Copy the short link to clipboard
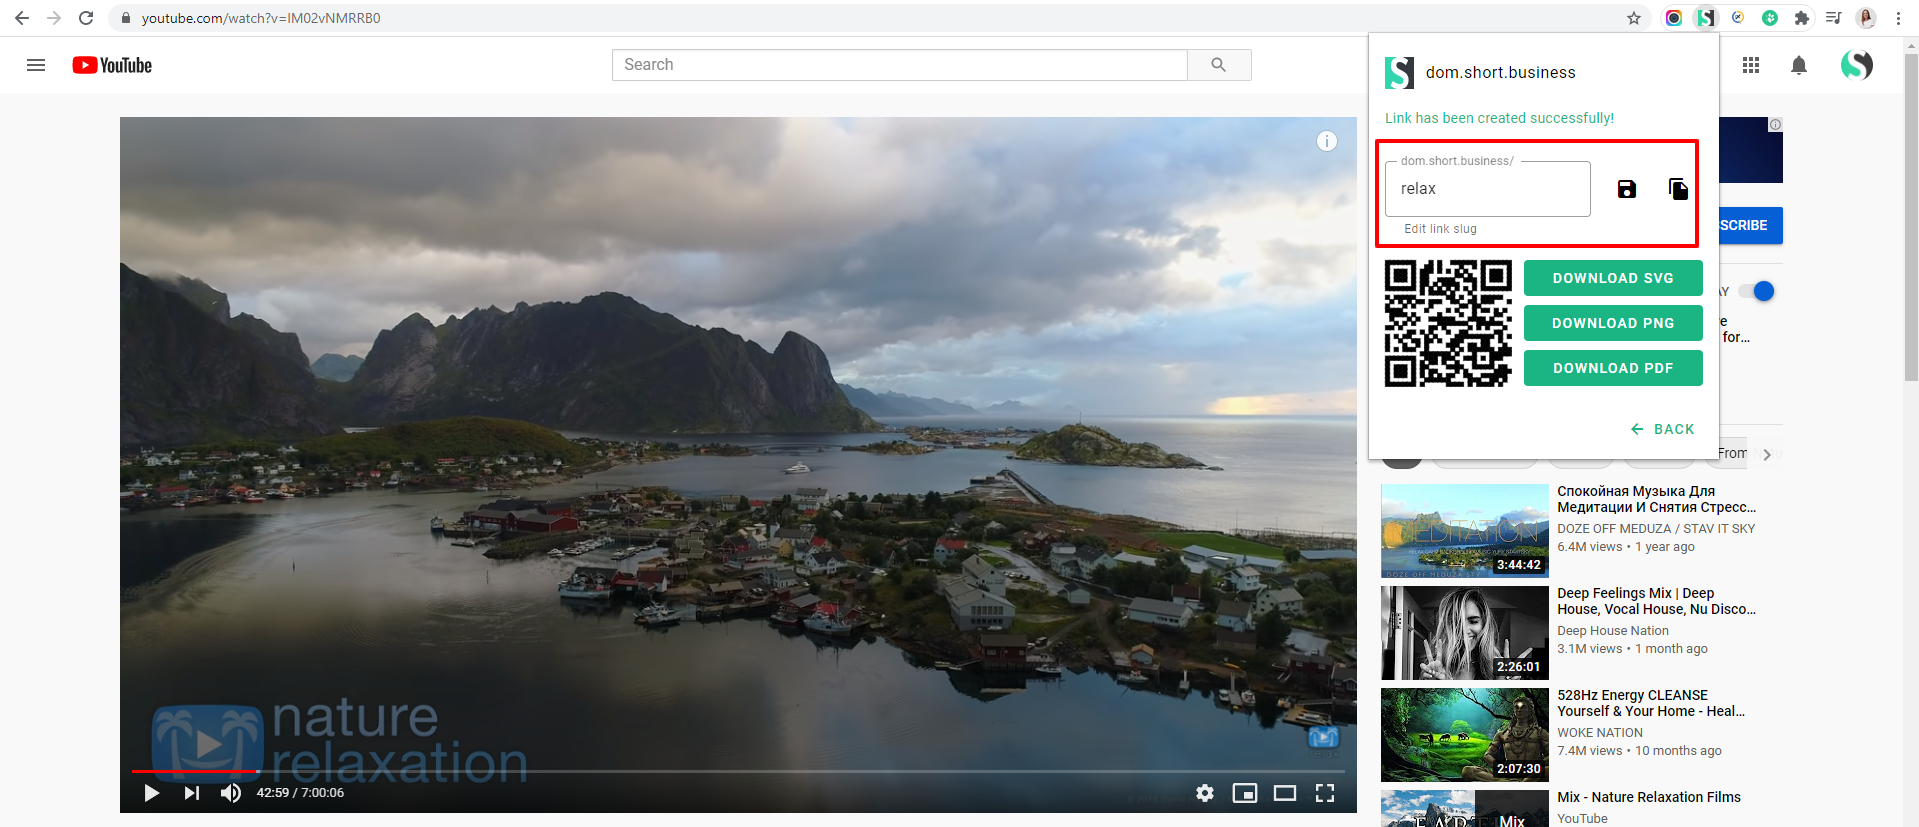 [1678, 189]
